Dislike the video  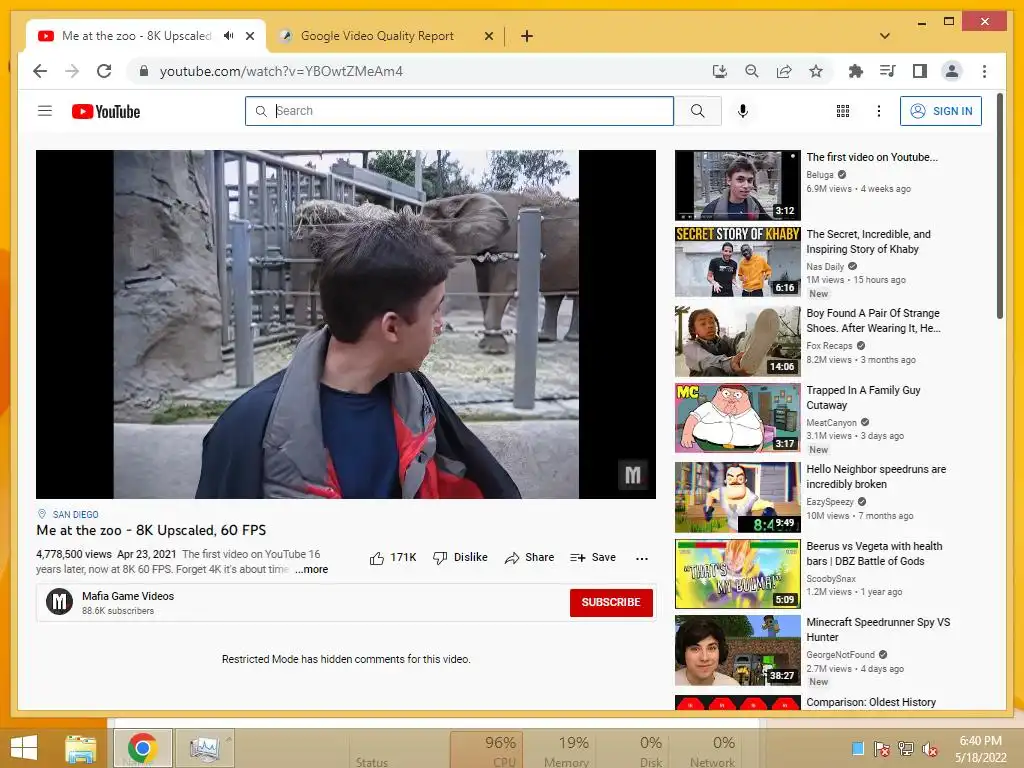pos(460,558)
